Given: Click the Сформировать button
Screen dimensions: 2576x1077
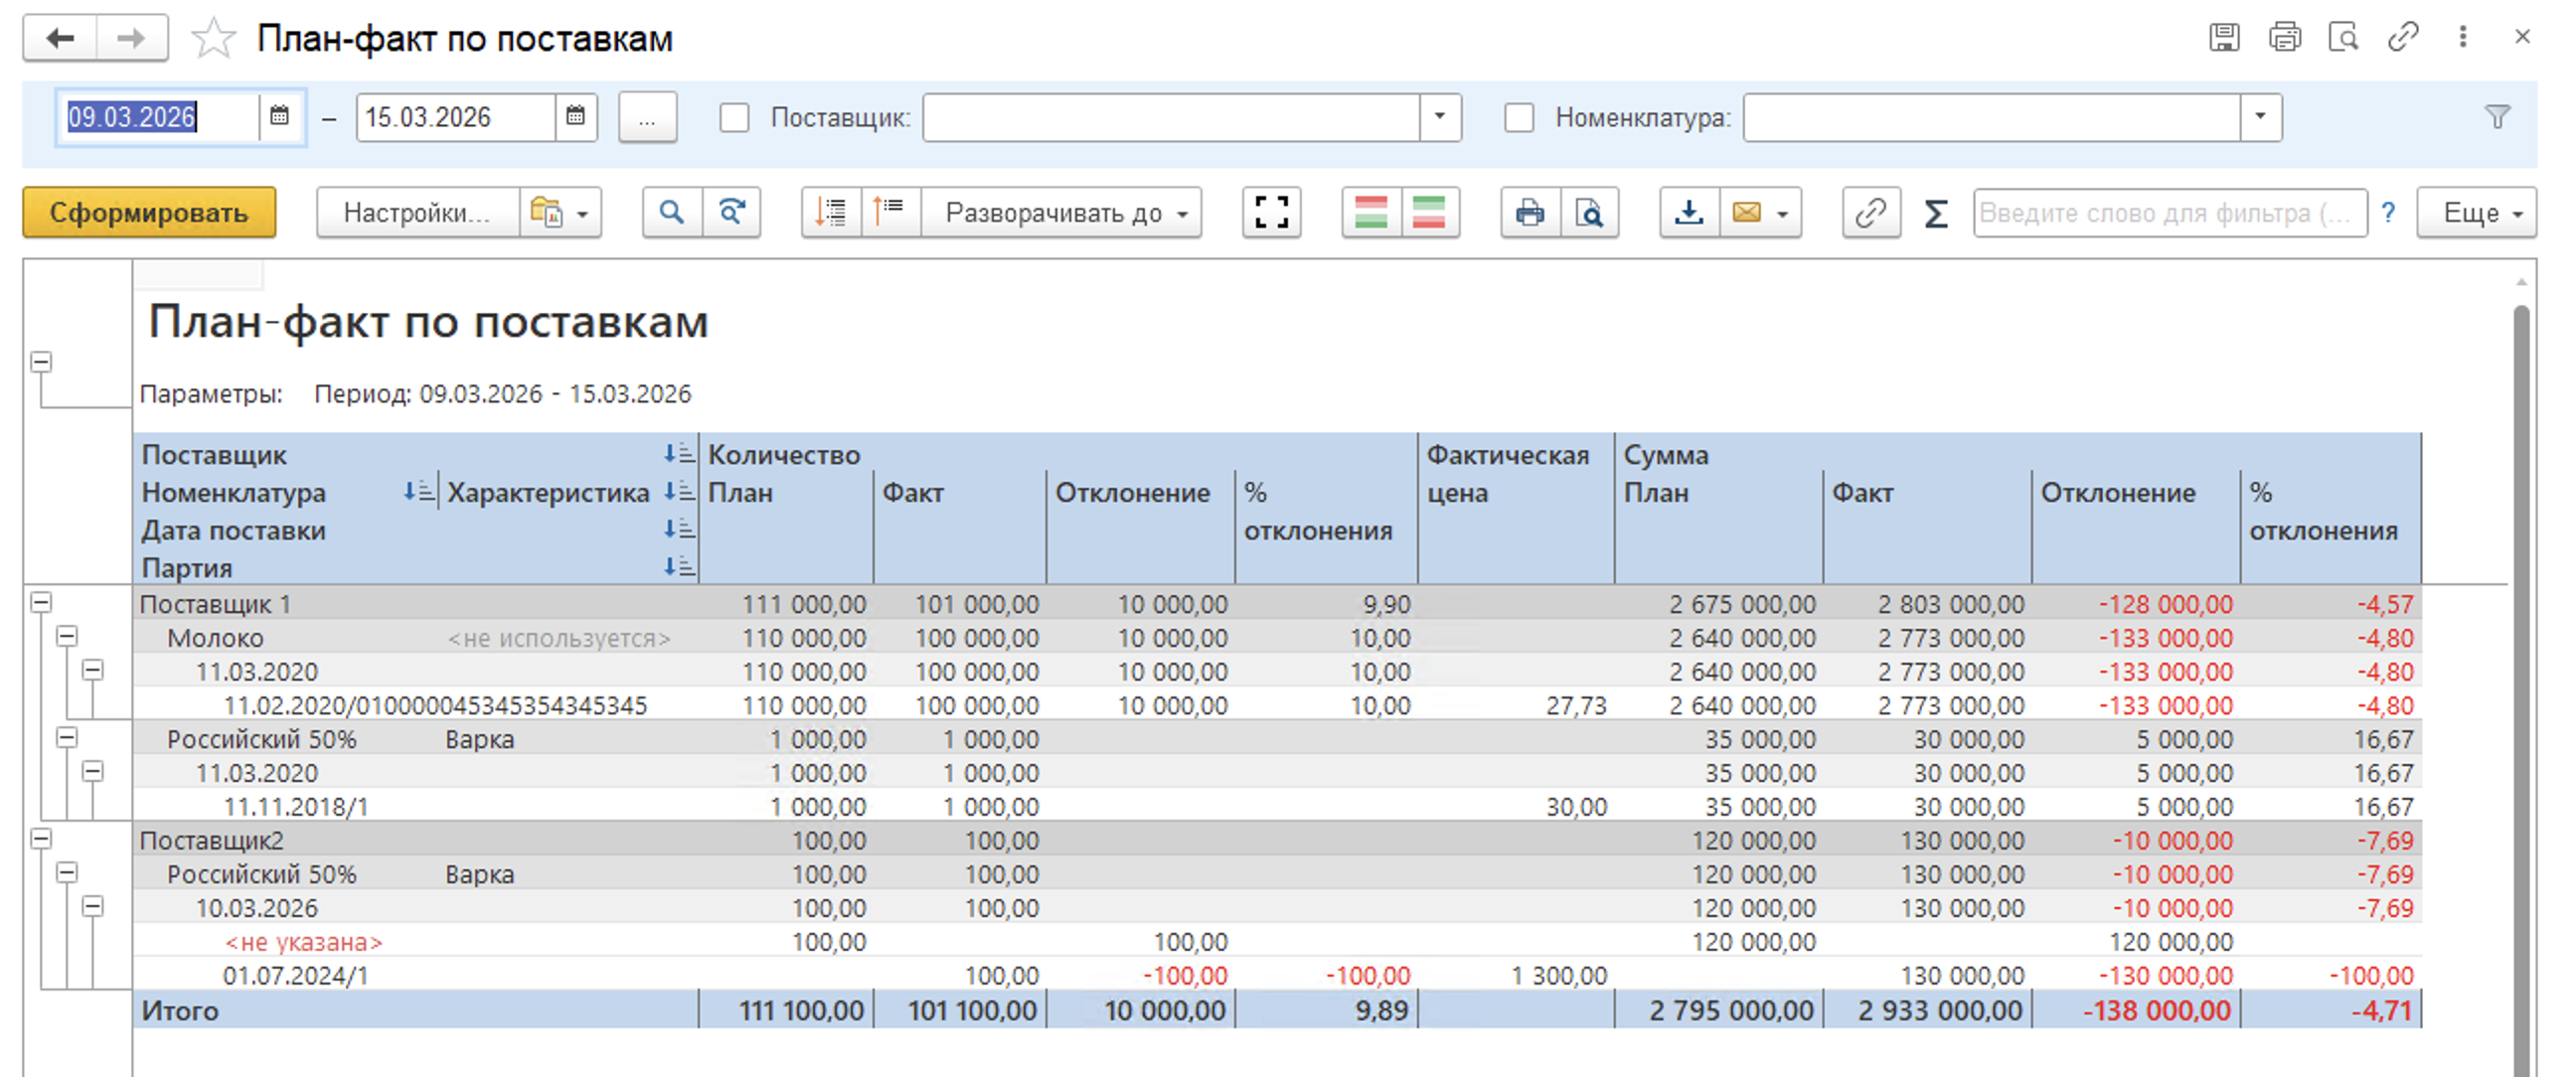Looking at the screenshot, I should [149, 212].
